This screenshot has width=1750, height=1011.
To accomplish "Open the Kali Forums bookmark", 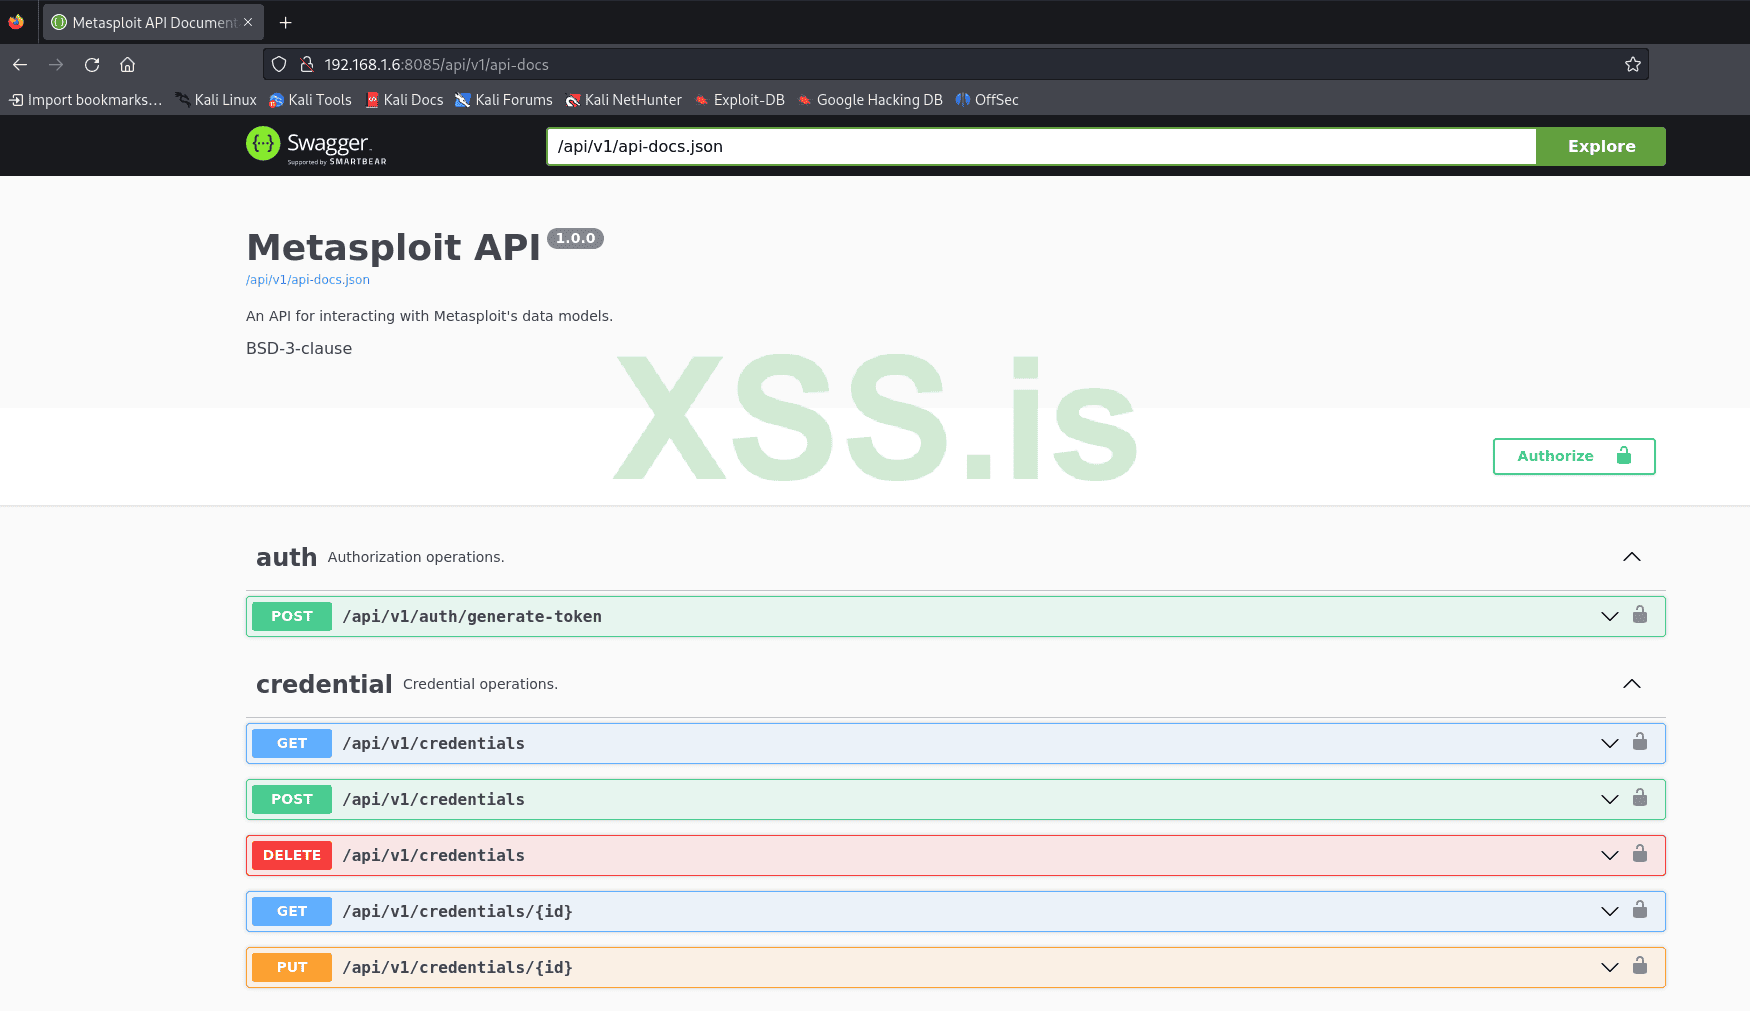I will [x=504, y=100].
